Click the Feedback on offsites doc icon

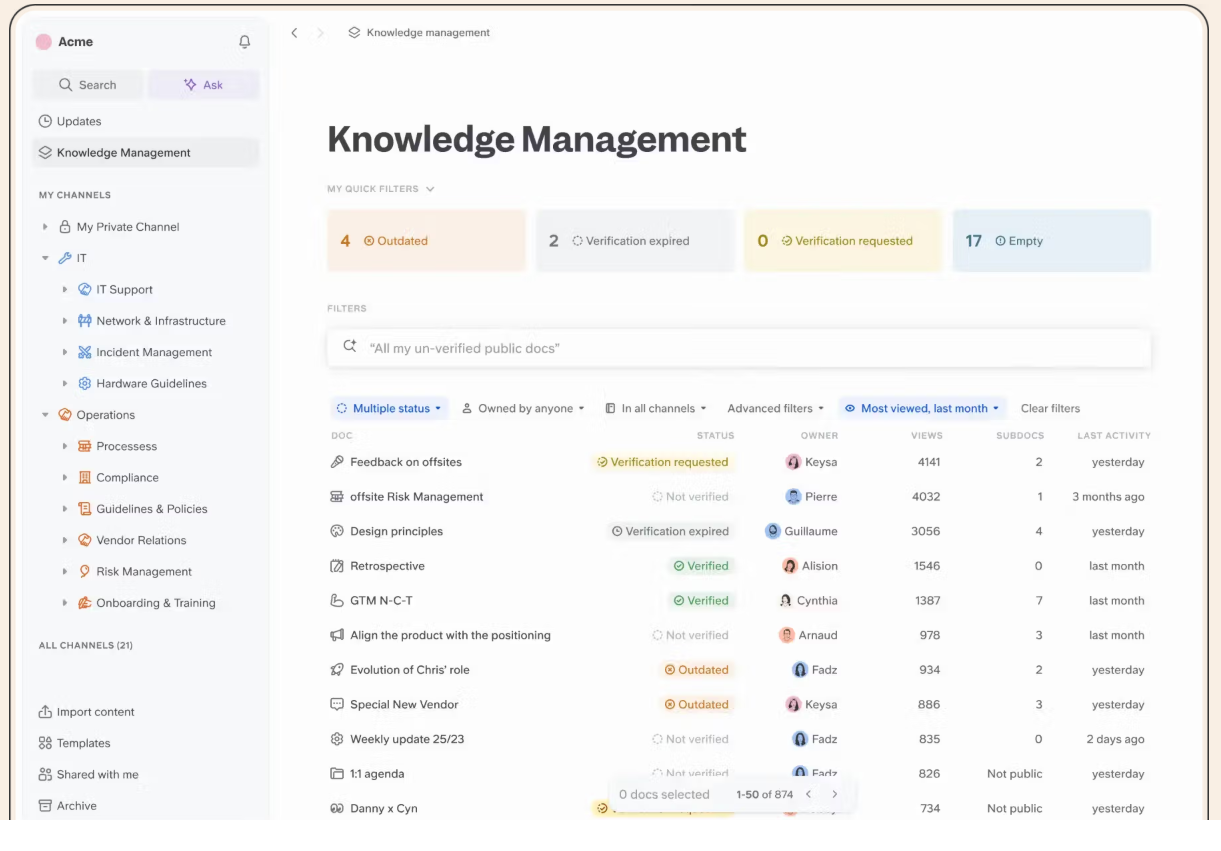(x=337, y=462)
